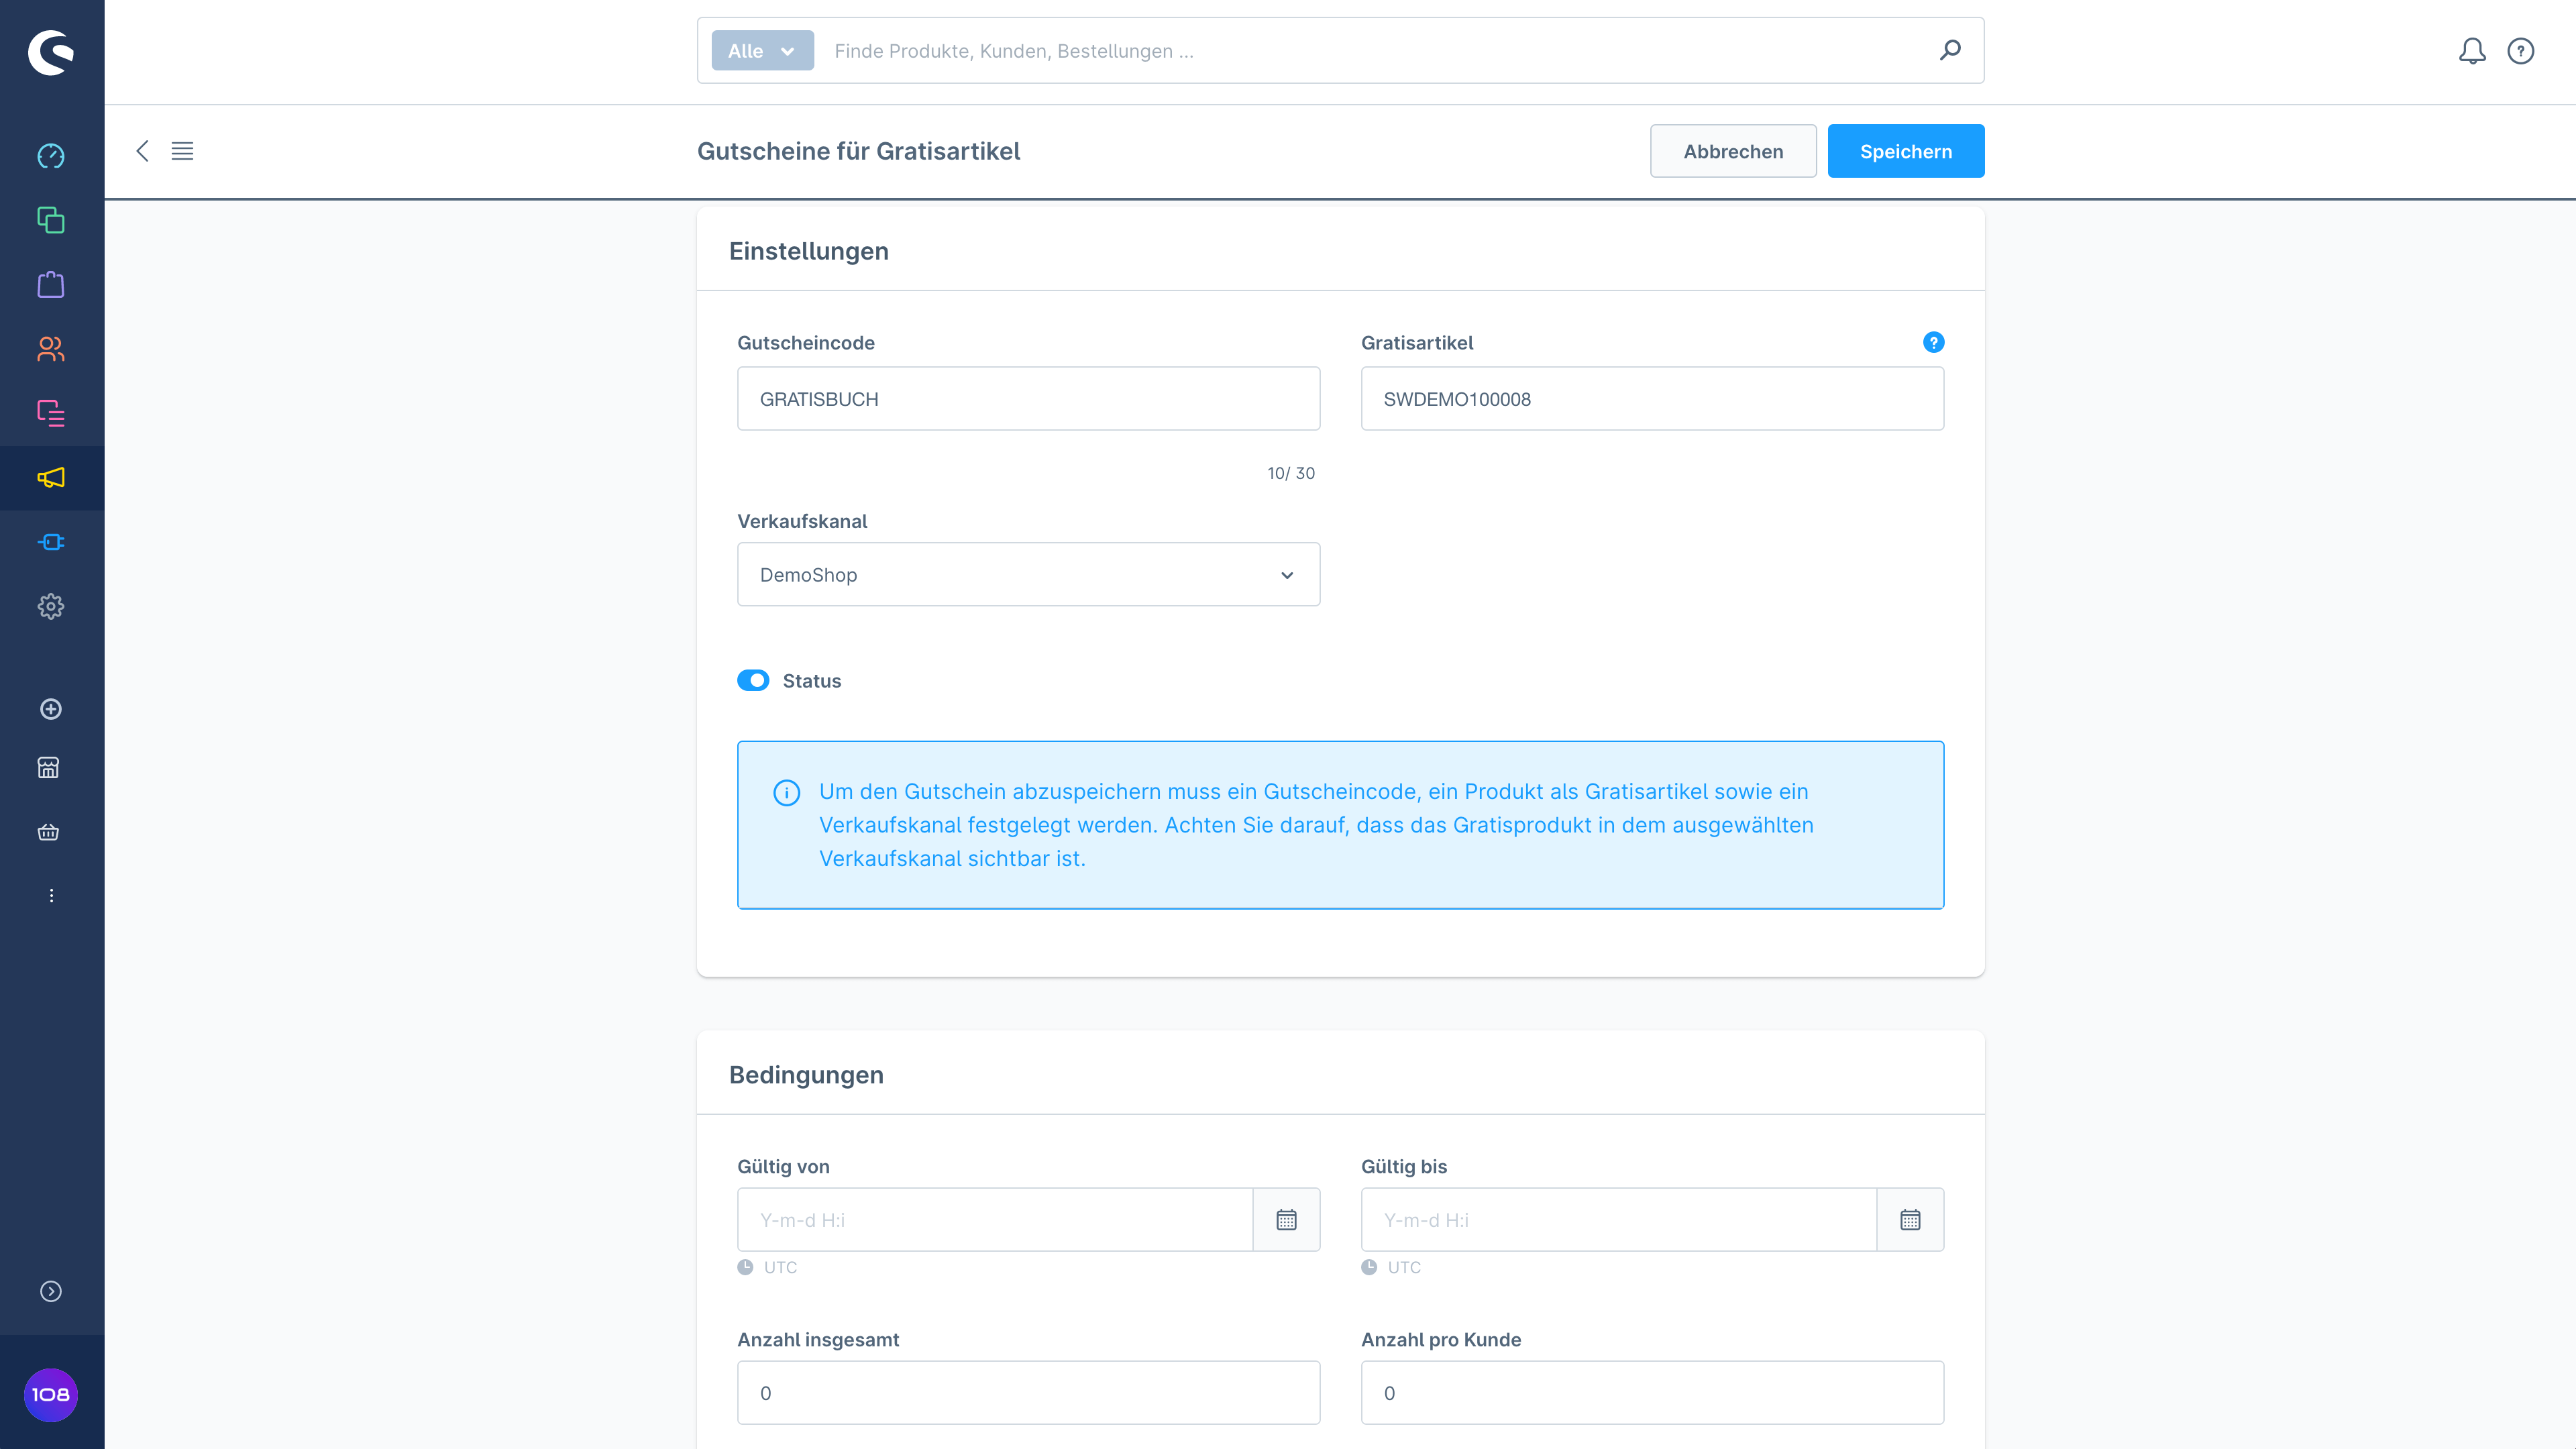Click the search magnifier icon

pos(1950,50)
